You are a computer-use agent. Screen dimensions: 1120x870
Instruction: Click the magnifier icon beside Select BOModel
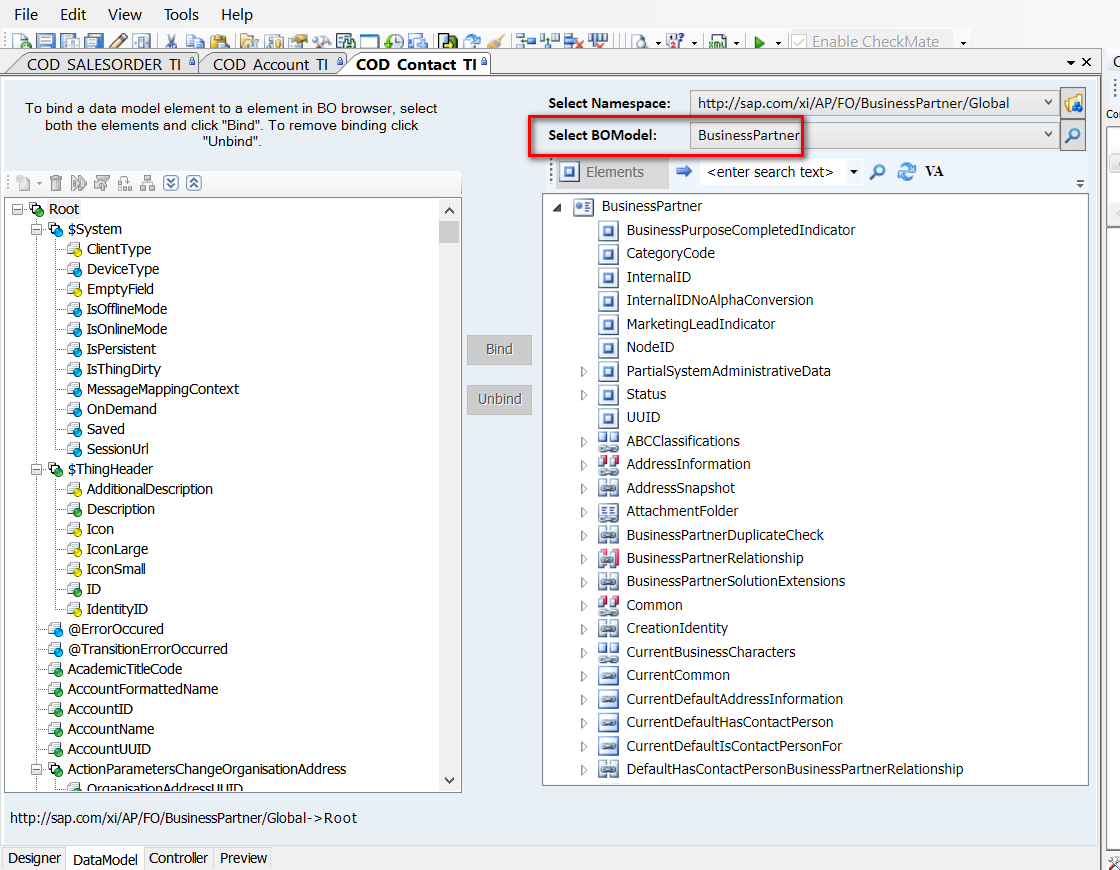1073,135
